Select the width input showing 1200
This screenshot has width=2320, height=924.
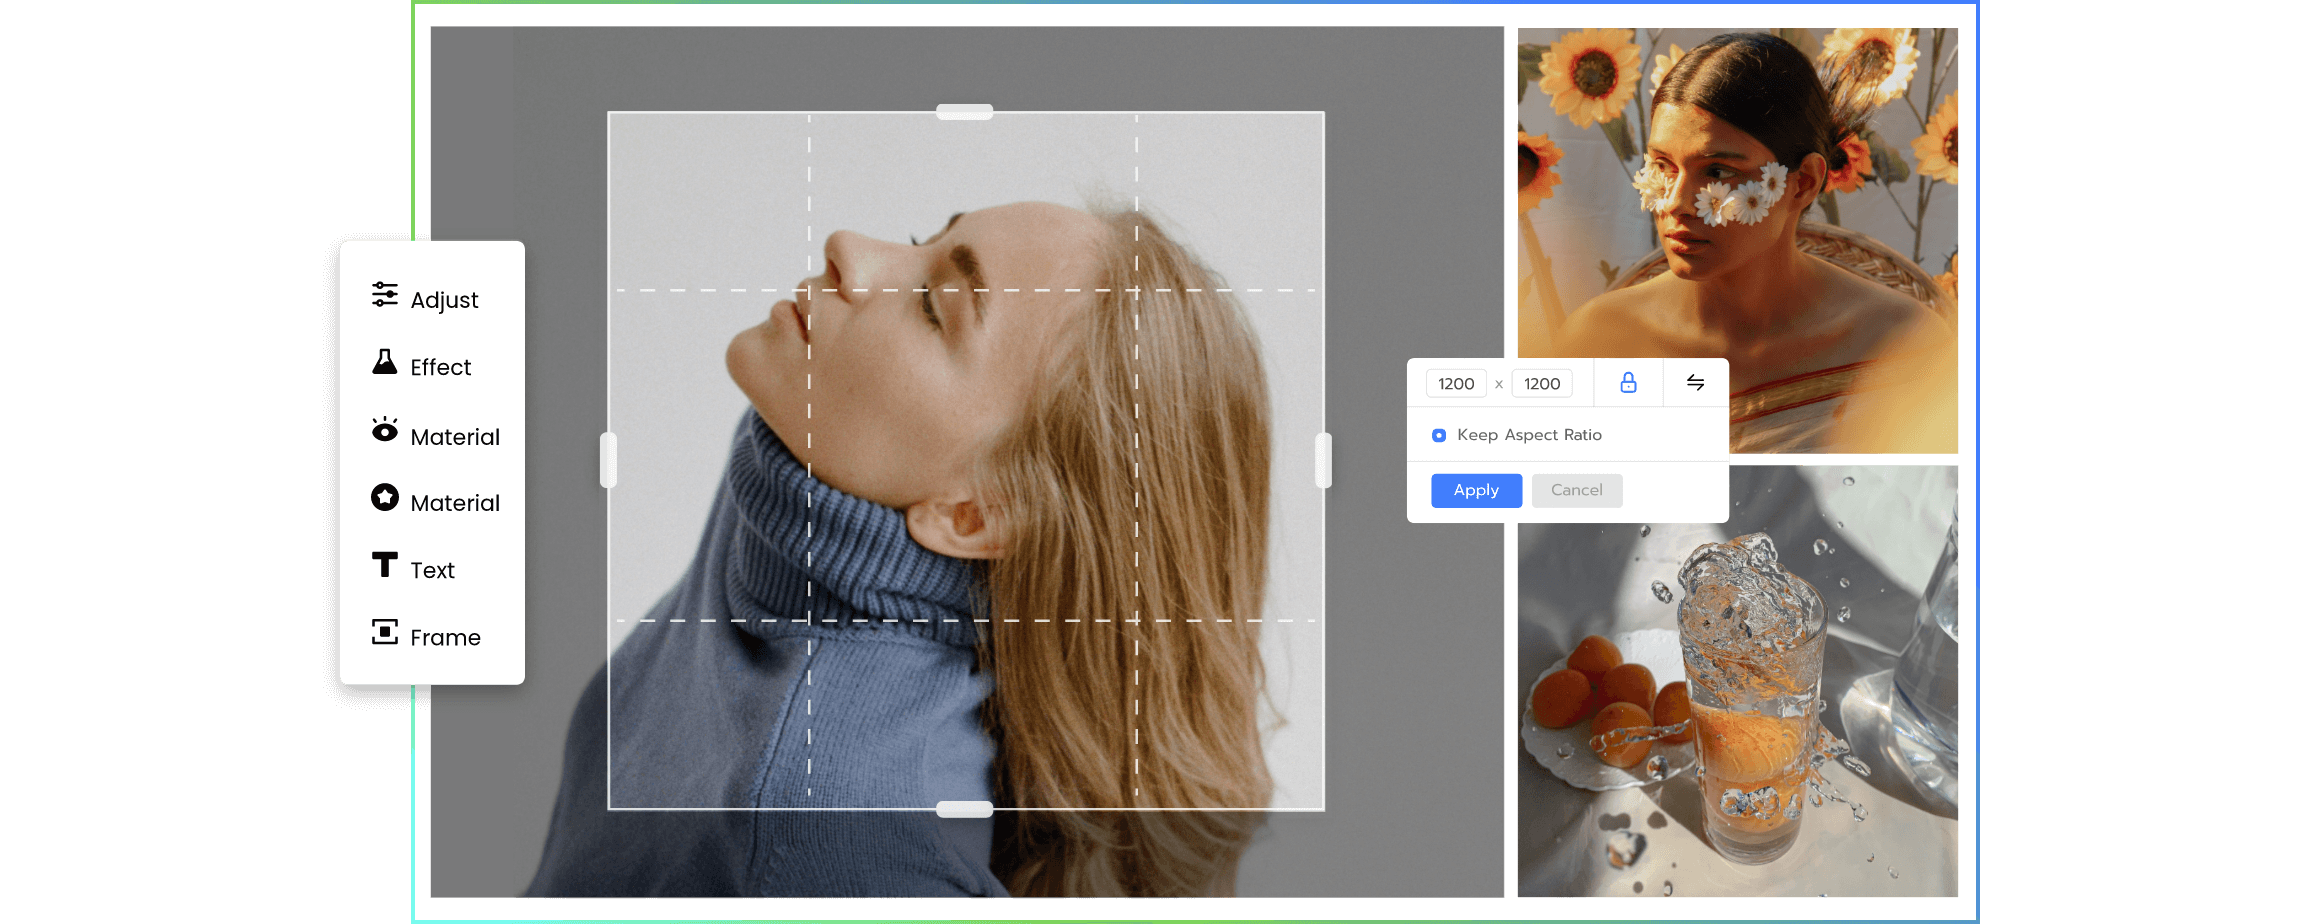(1456, 383)
